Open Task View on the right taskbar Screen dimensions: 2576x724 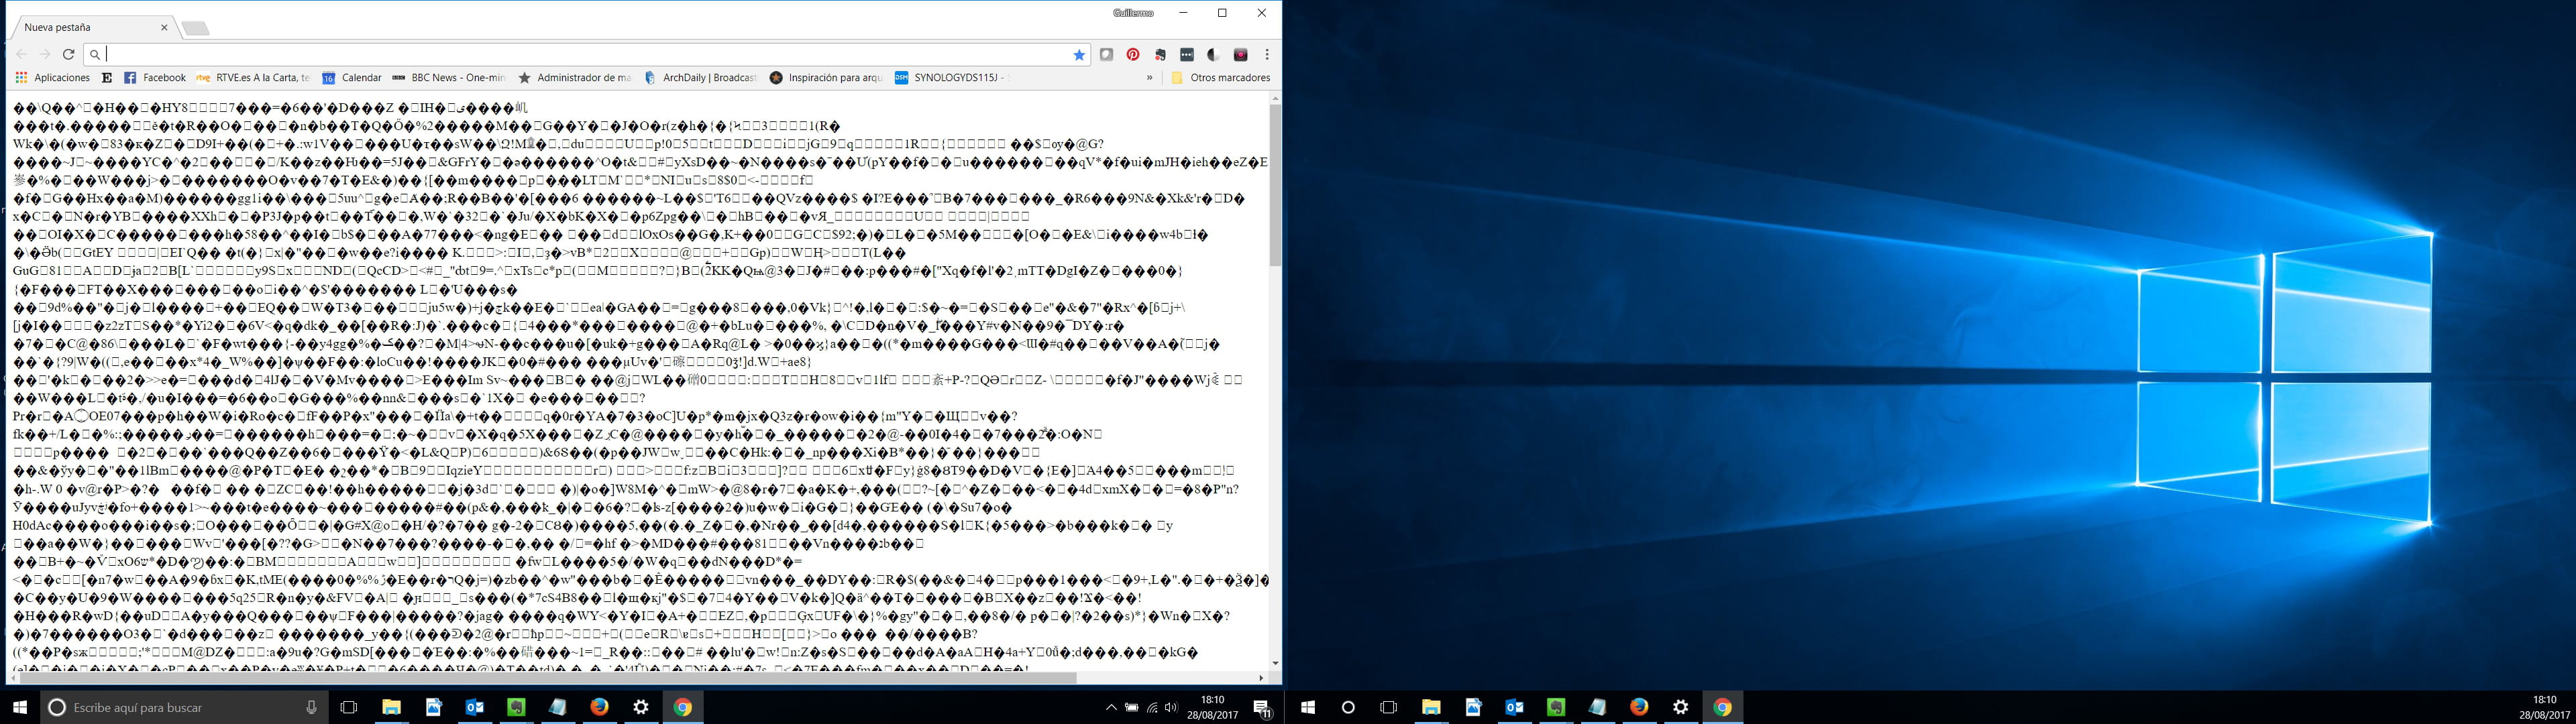click(x=1388, y=707)
